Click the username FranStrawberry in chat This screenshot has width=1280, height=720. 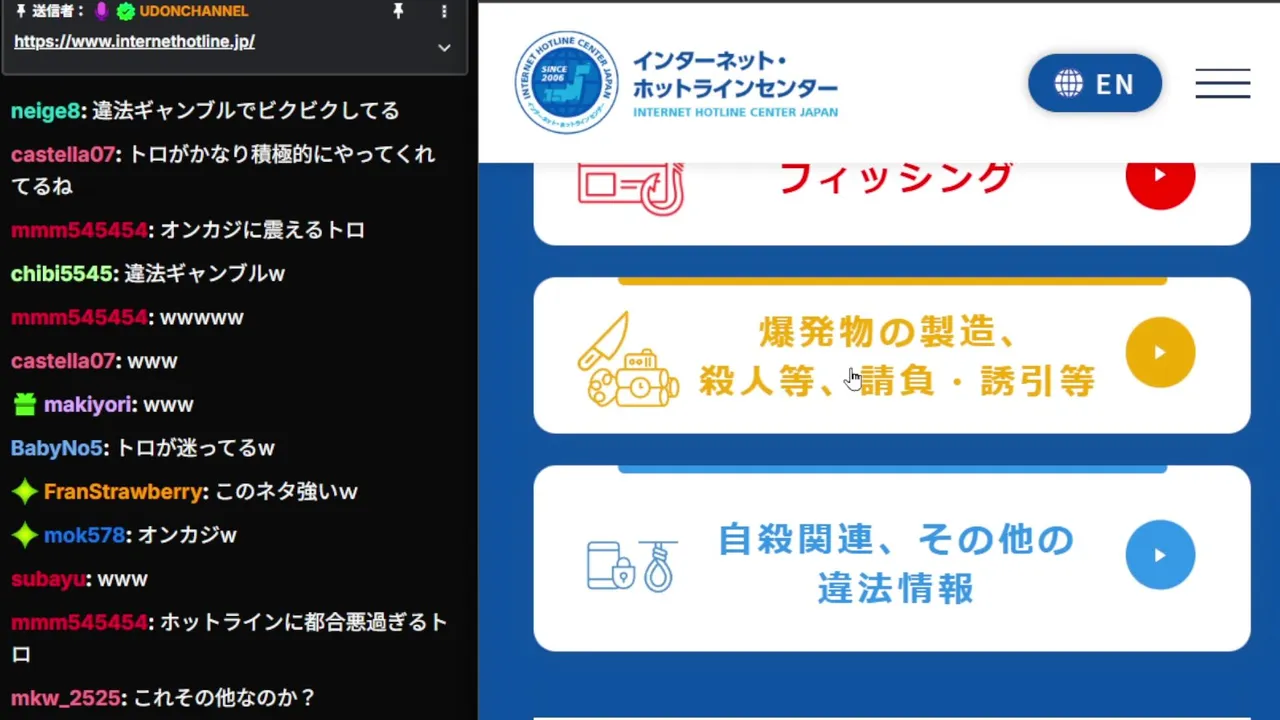click(x=123, y=492)
